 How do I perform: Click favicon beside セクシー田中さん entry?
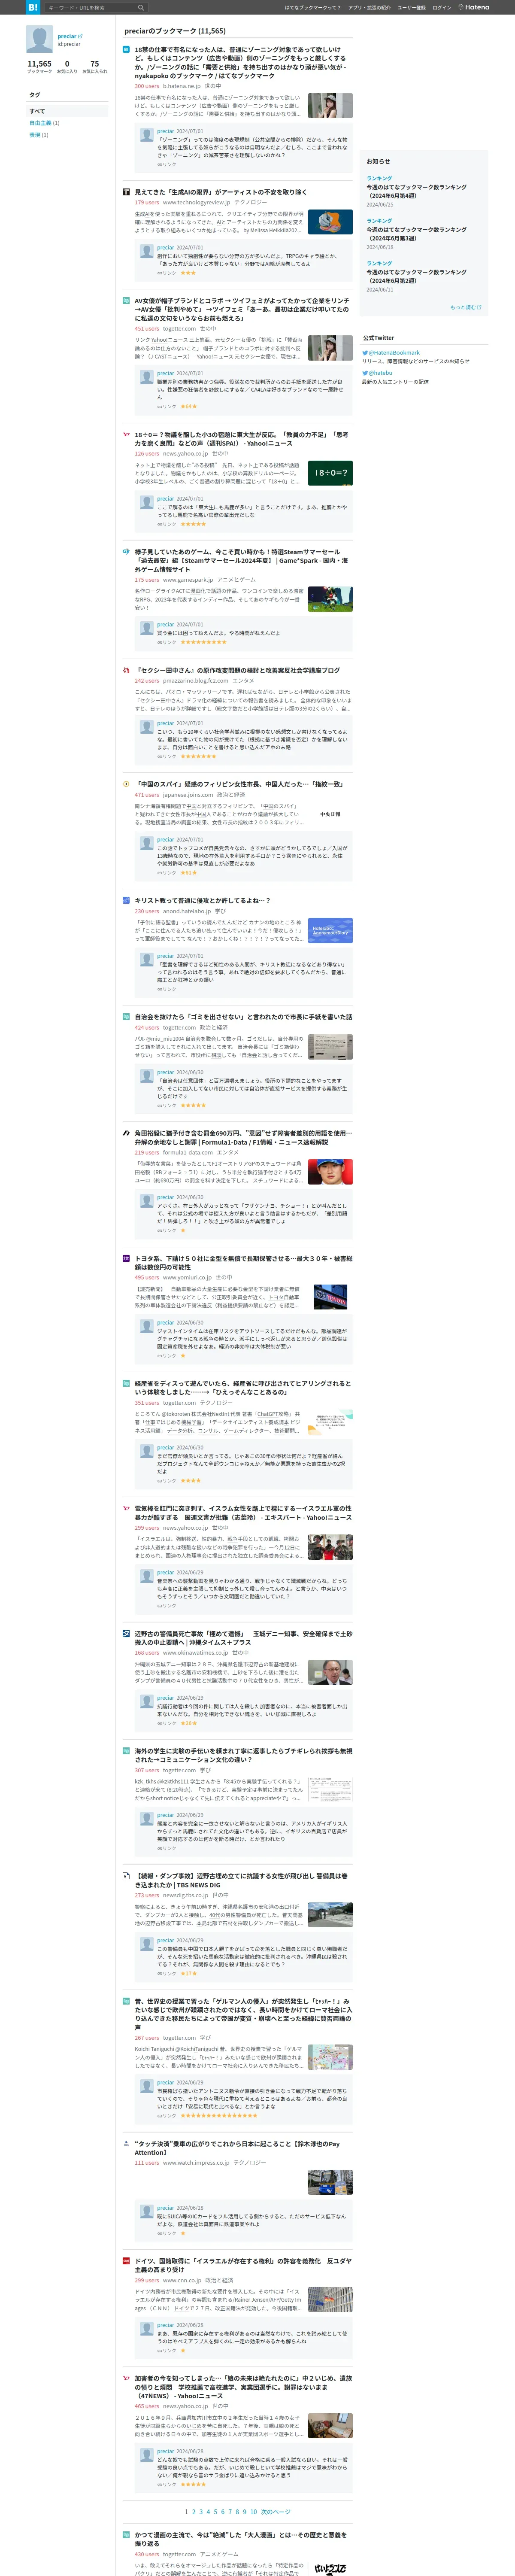(x=126, y=670)
